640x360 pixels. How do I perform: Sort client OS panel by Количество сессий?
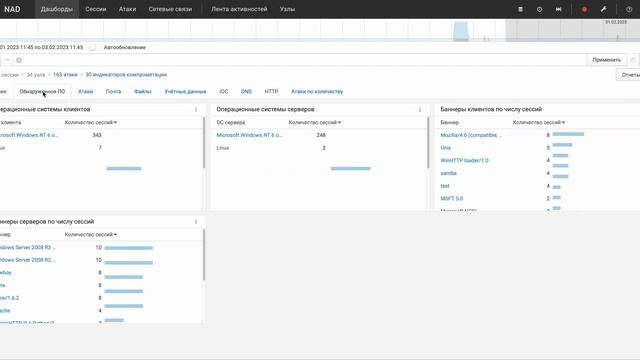point(91,122)
